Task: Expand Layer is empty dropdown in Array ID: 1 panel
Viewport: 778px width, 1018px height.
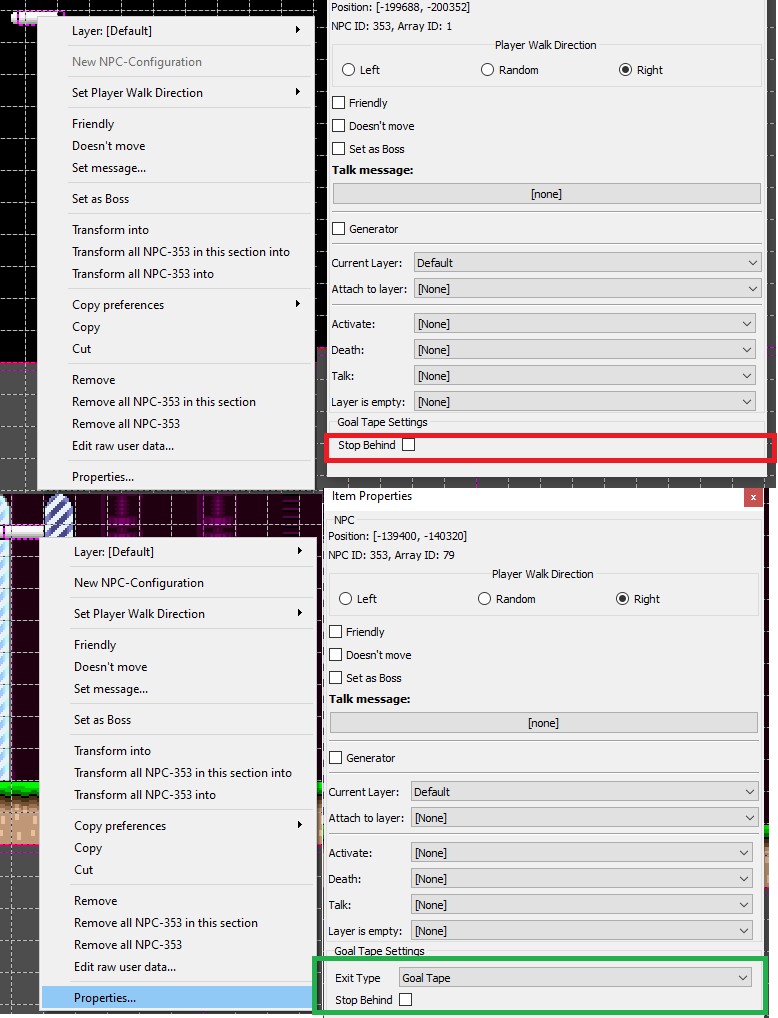Action: 584,402
